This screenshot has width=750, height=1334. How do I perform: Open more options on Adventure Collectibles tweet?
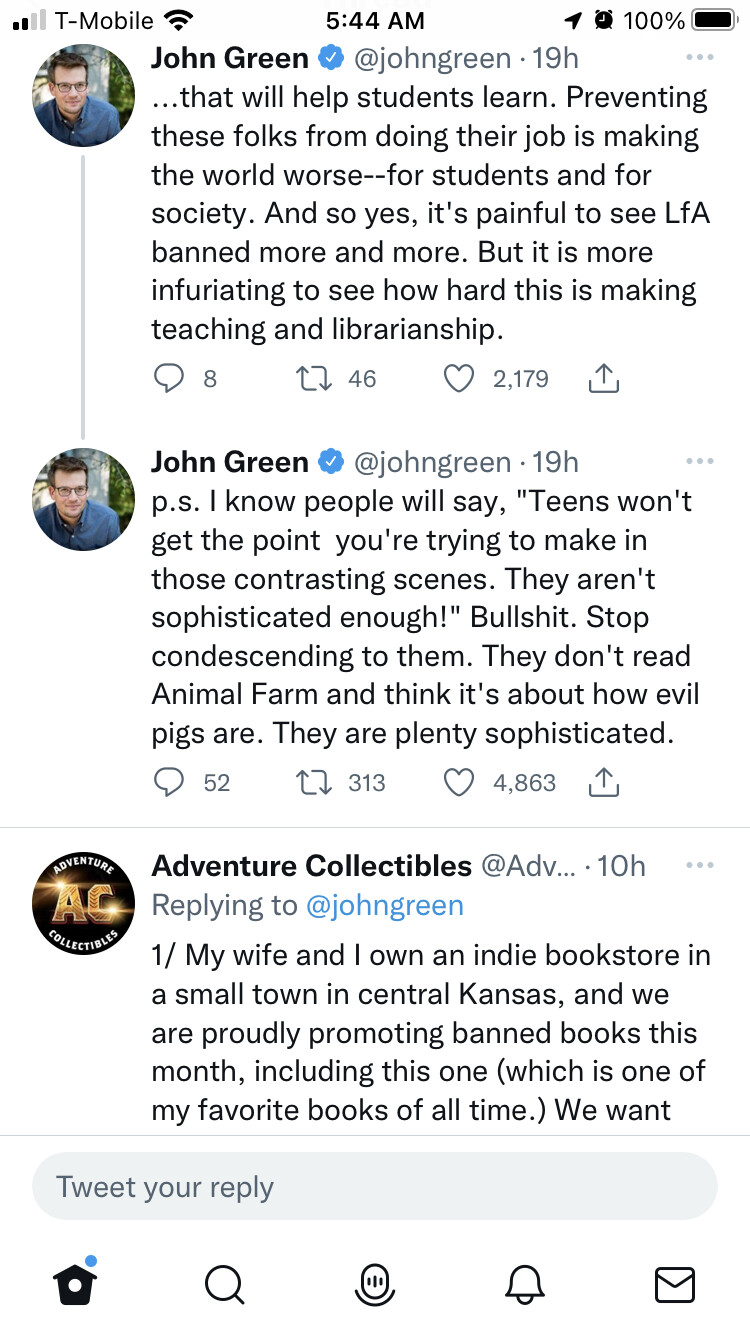tap(700, 865)
